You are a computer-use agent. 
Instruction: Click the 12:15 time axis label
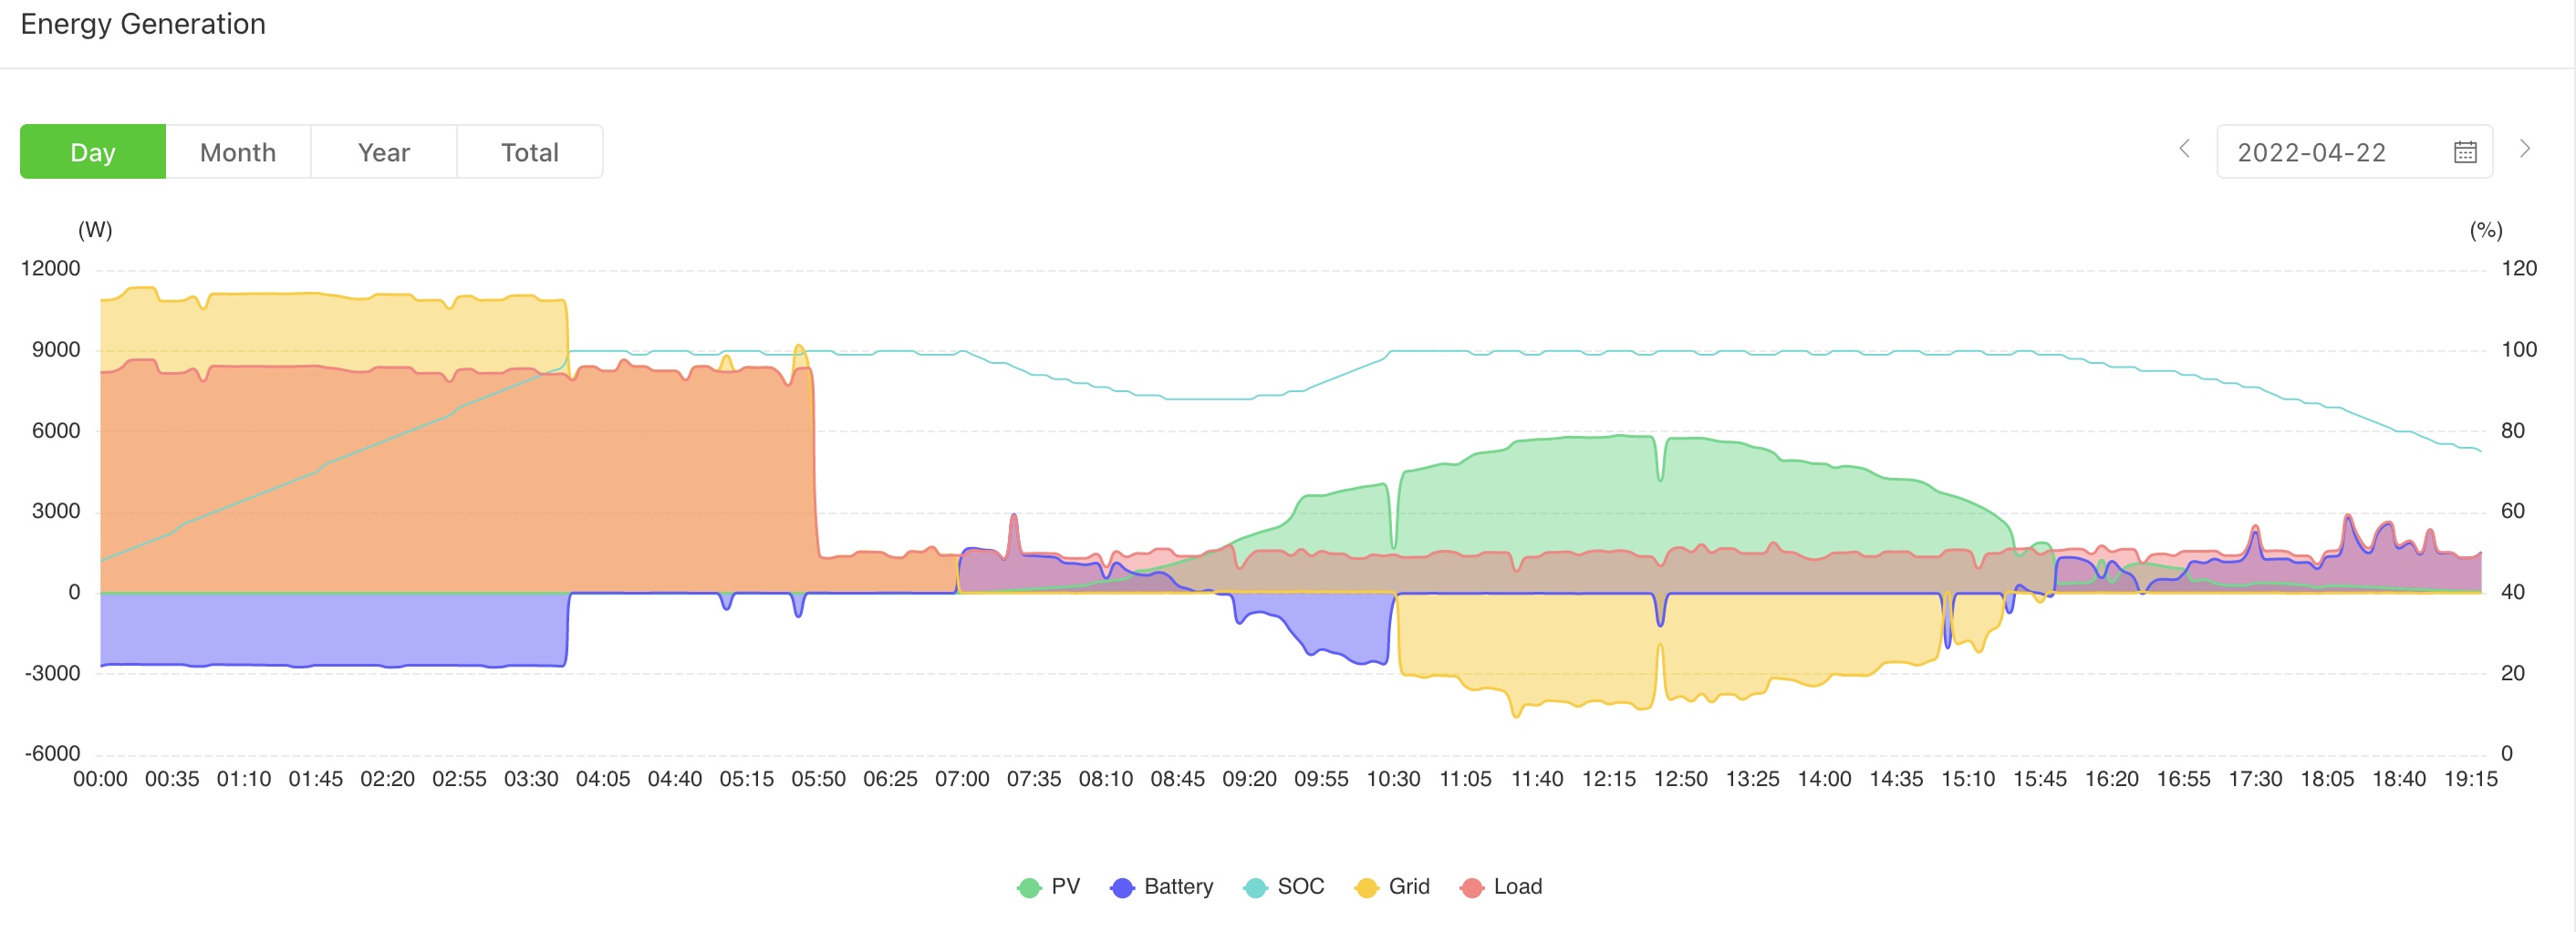(1608, 779)
